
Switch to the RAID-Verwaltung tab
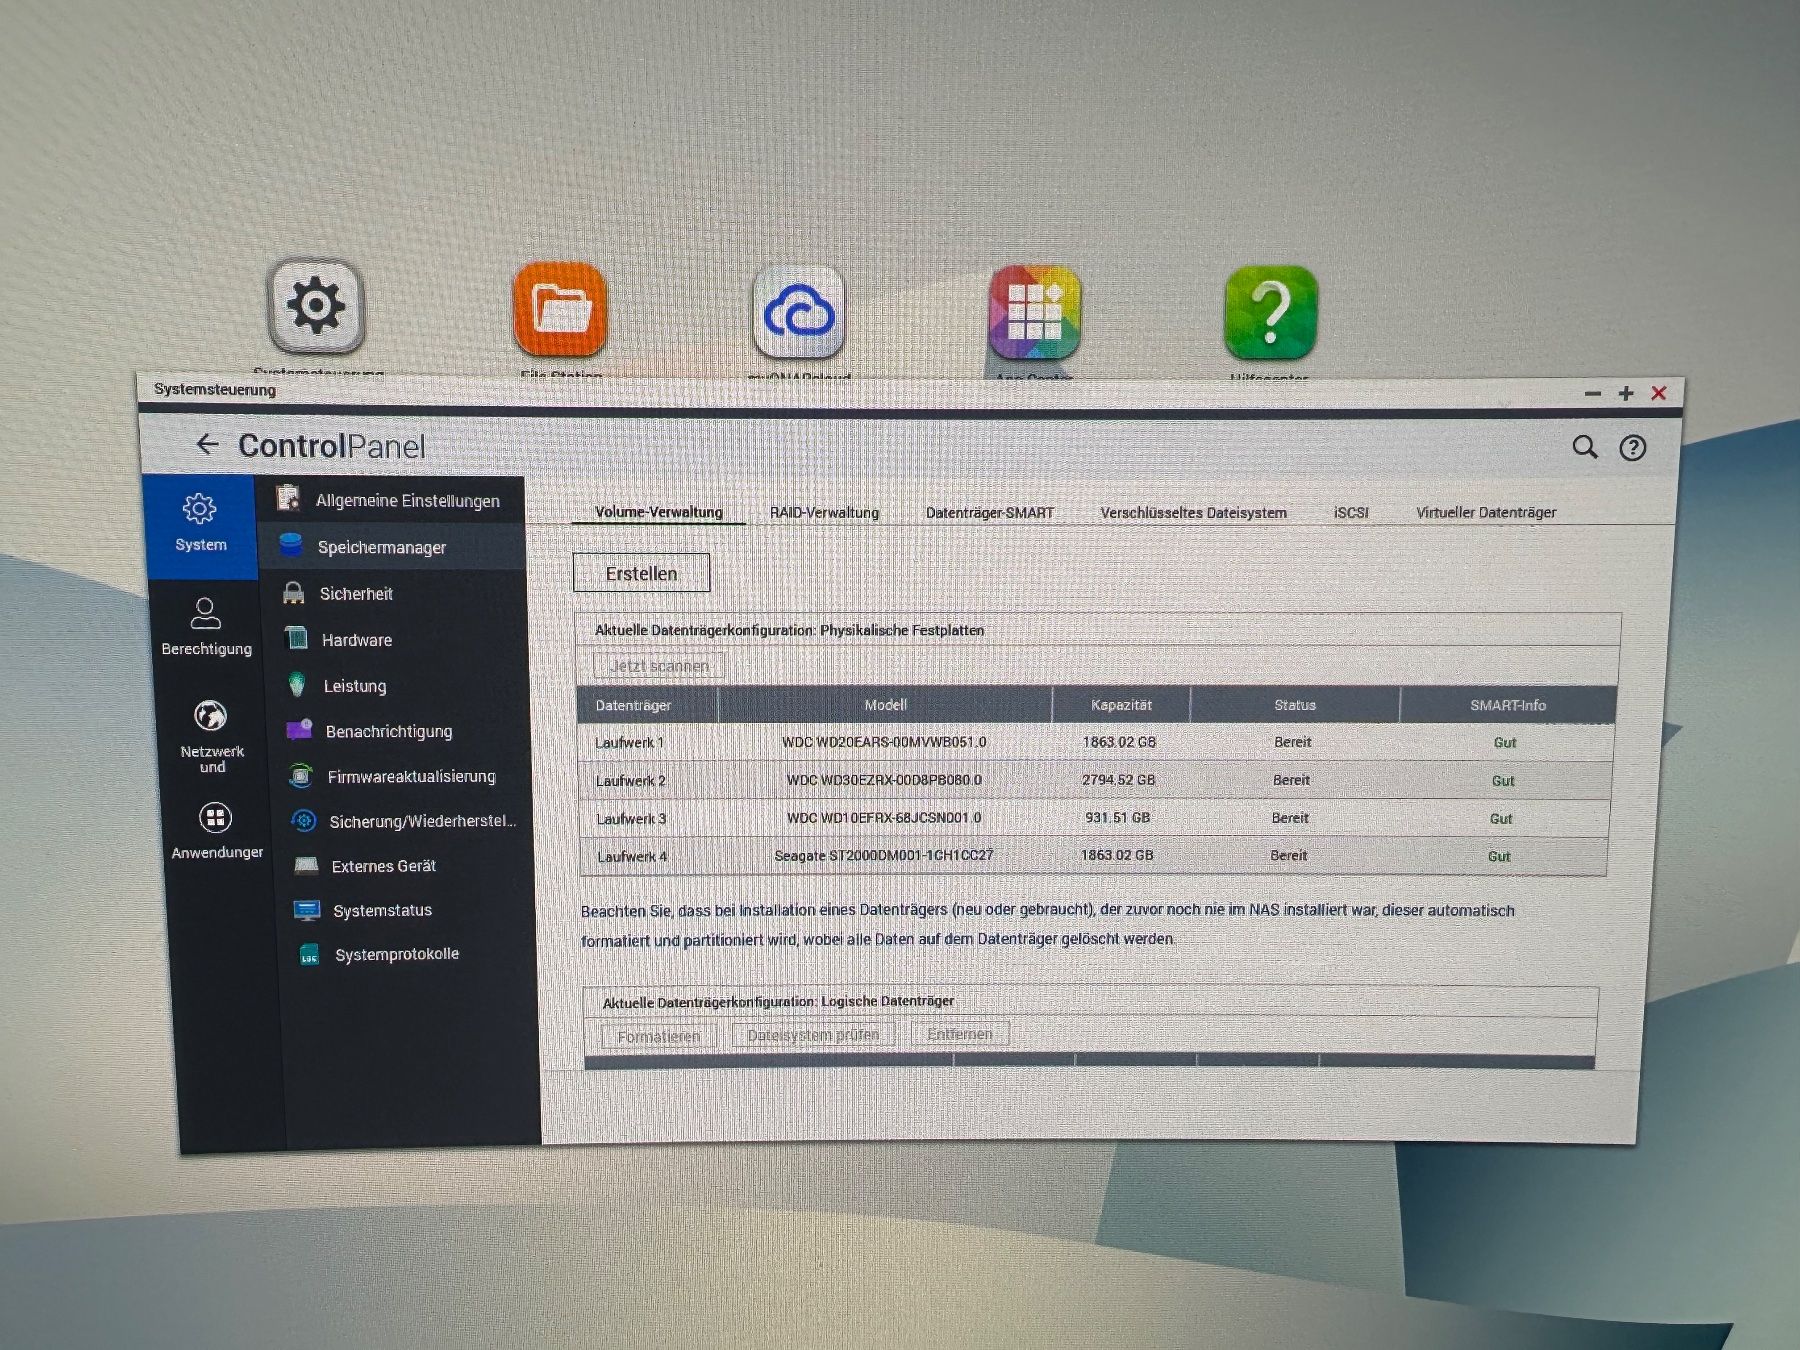(825, 512)
